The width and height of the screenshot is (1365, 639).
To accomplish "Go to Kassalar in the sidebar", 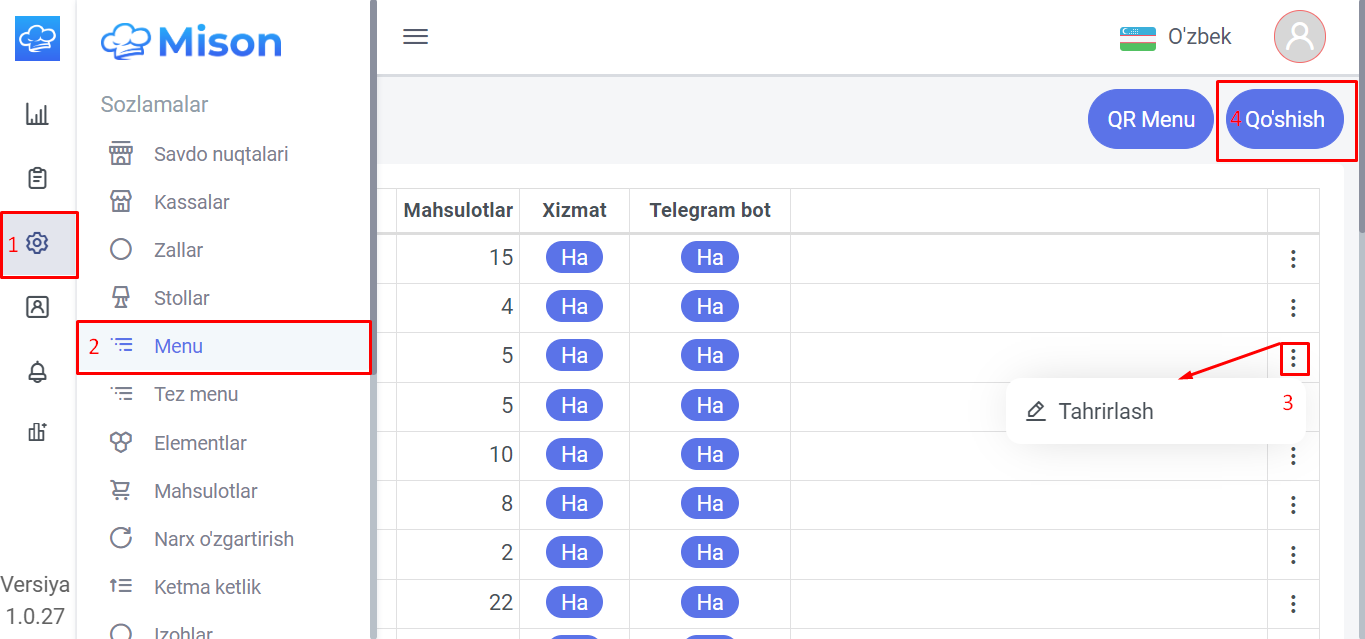I will click(x=224, y=202).
